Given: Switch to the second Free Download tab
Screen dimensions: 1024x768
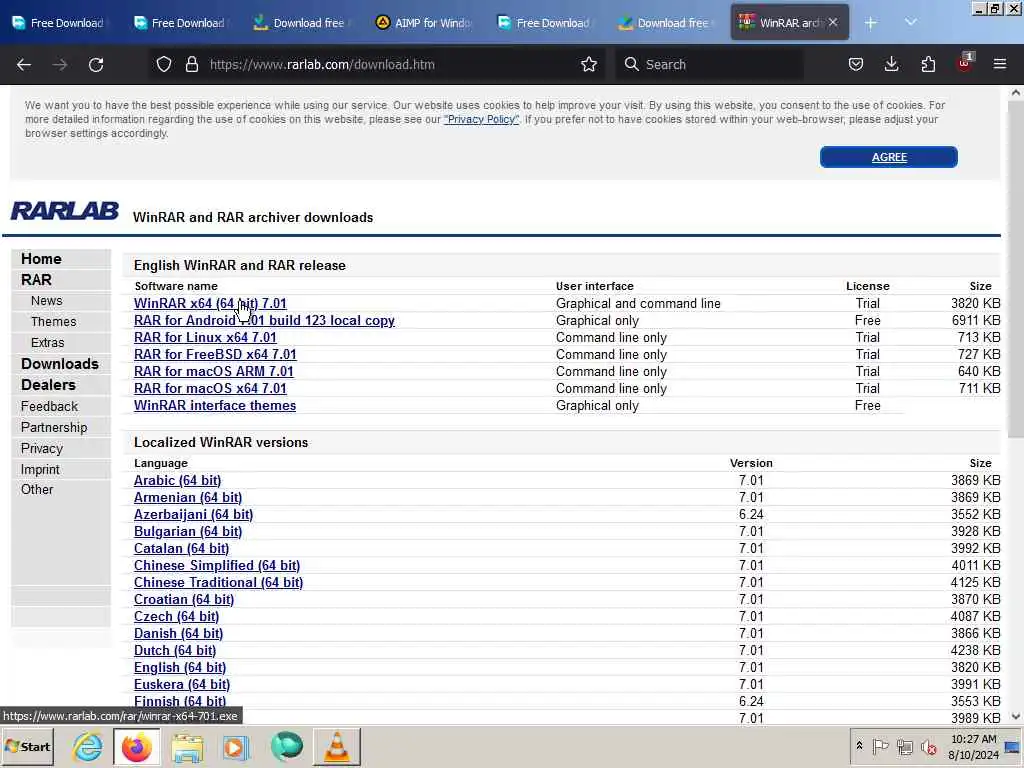Looking at the screenshot, I should [x=178, y=23].
